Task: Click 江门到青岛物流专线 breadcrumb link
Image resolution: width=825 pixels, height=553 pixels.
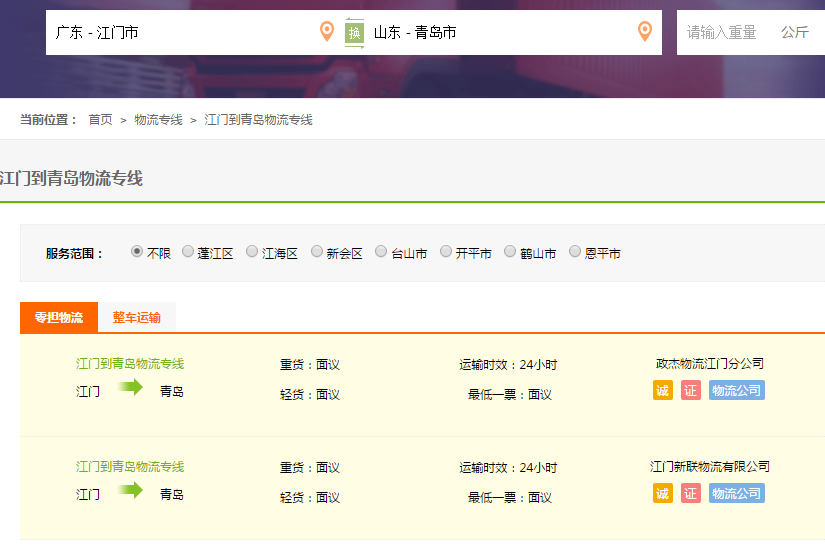Action: 258,120
